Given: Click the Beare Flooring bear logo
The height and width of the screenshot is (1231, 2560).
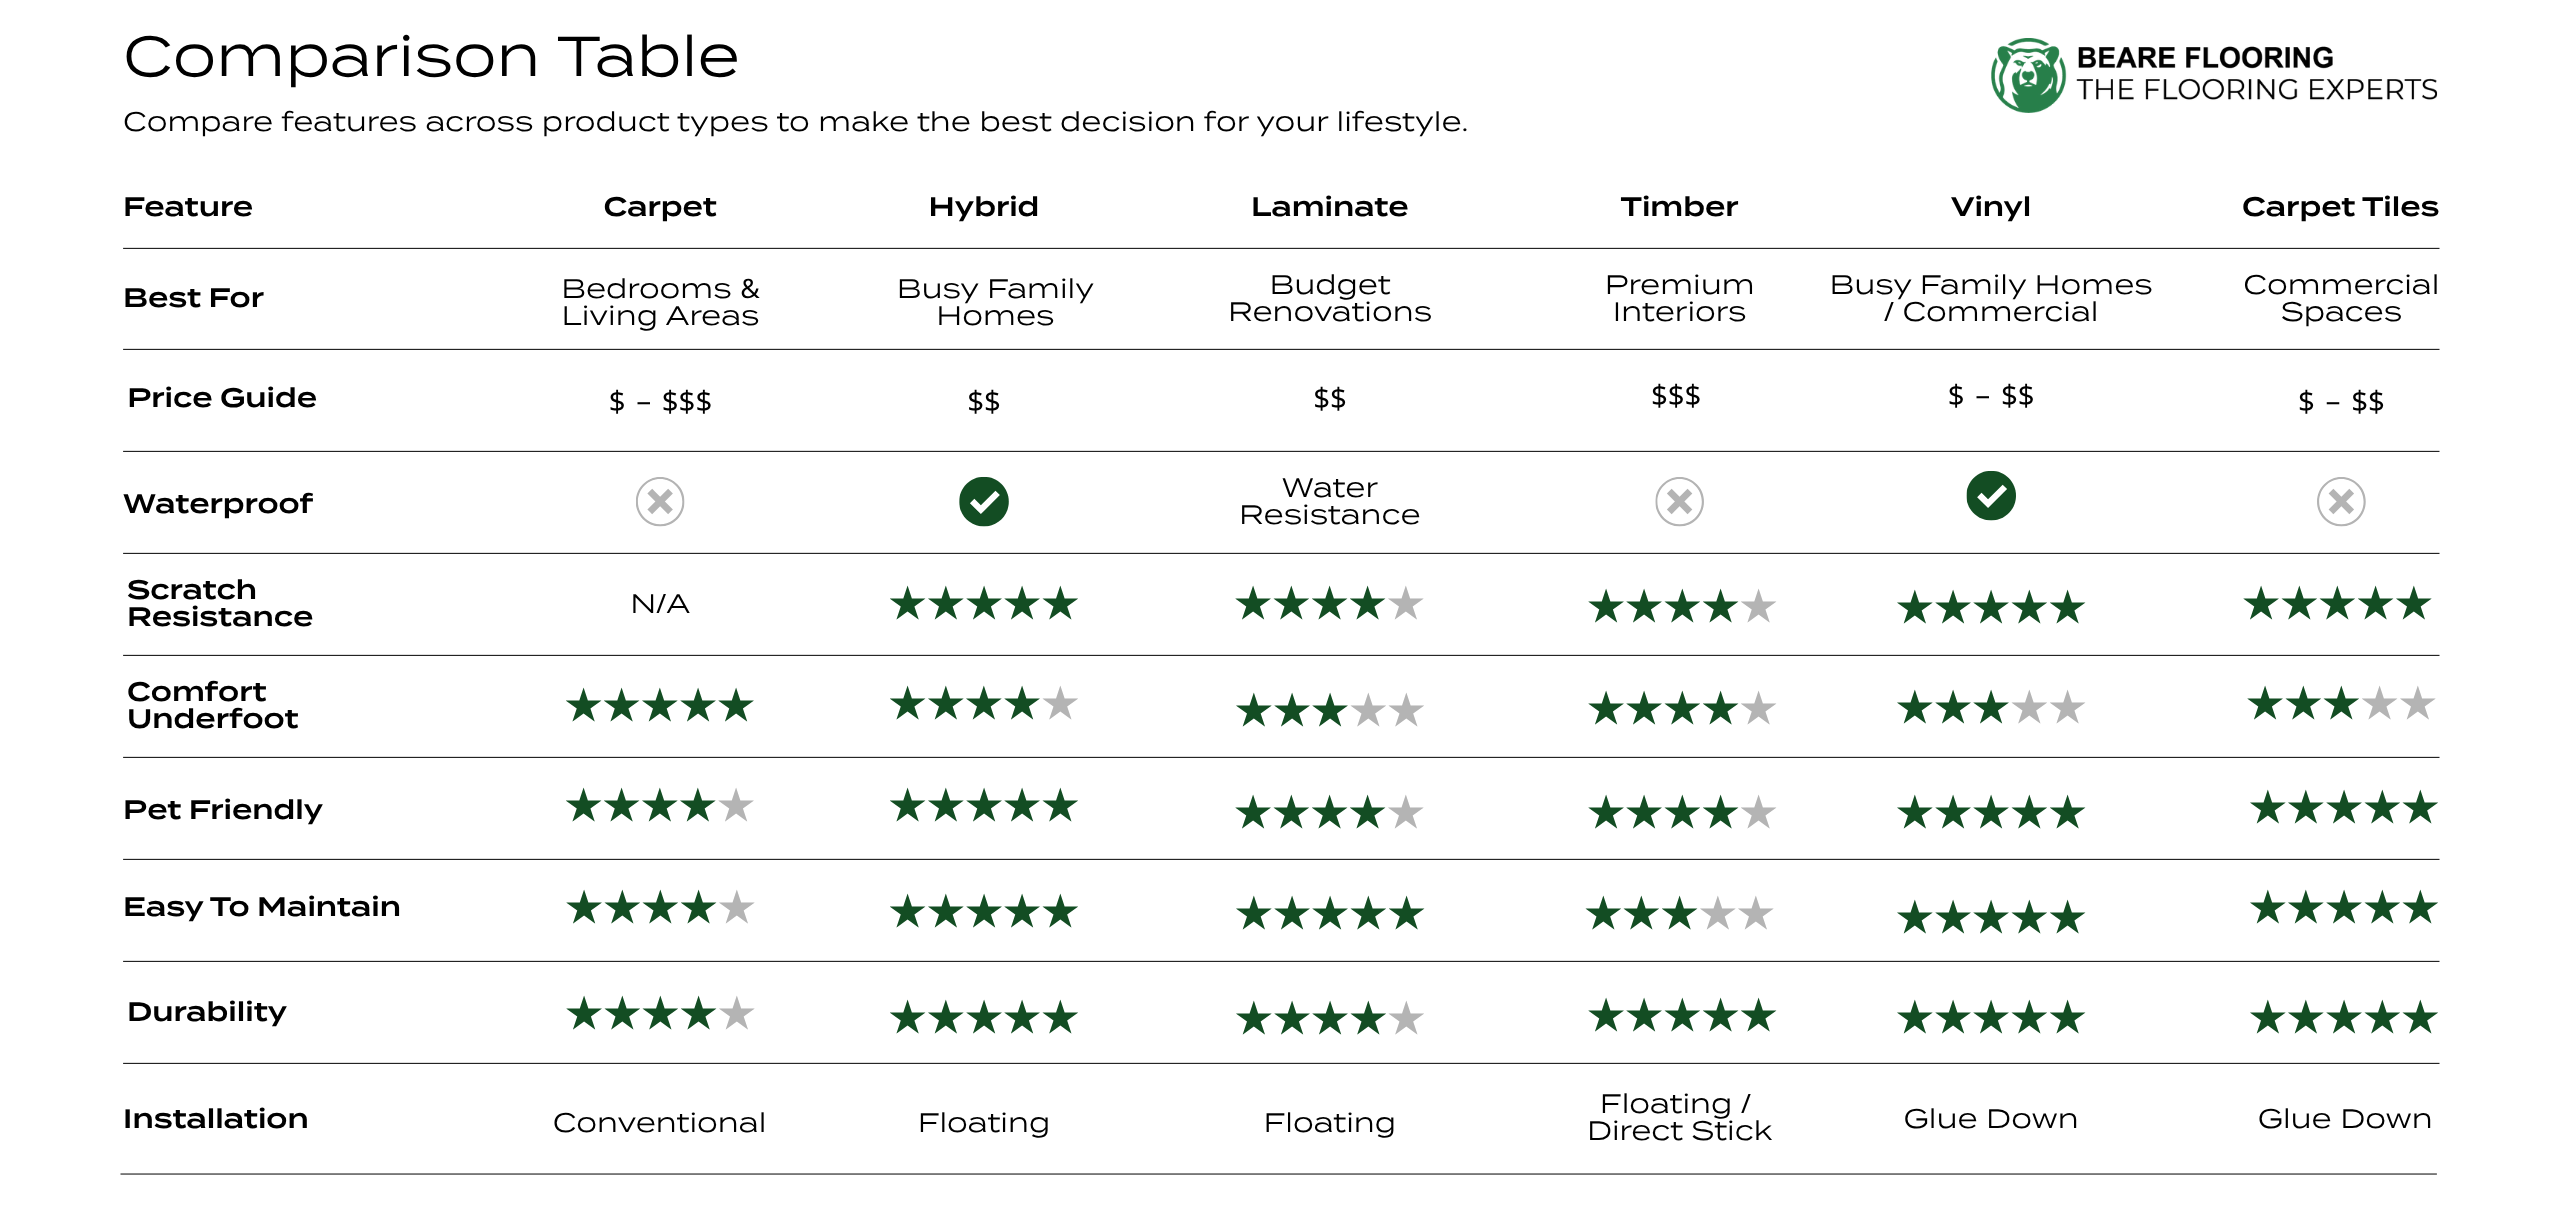Looking at the screenshot, I should coord(2027,75).
